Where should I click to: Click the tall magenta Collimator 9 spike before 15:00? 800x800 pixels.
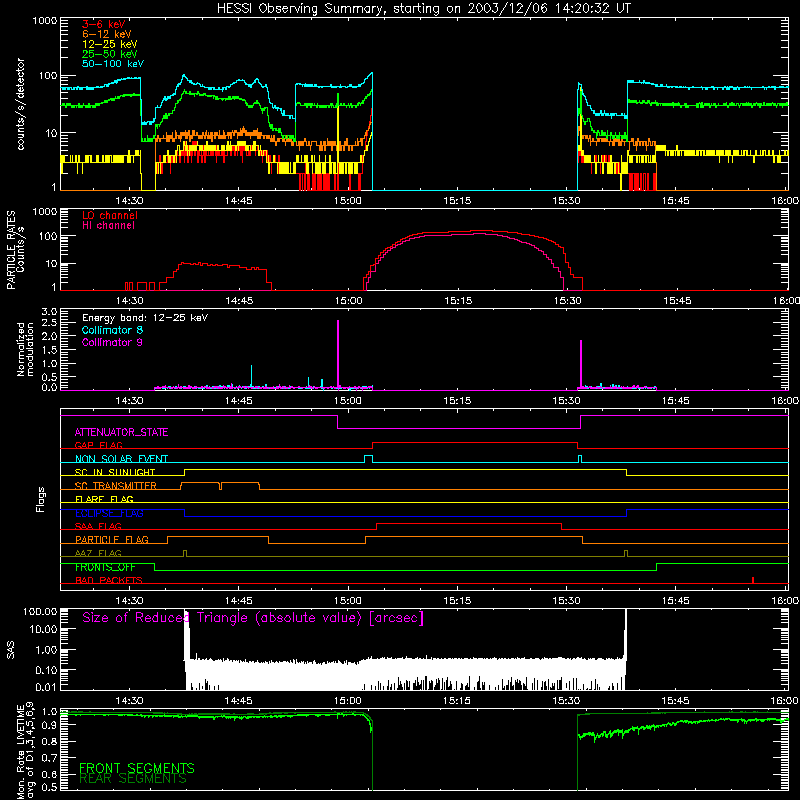338,354
